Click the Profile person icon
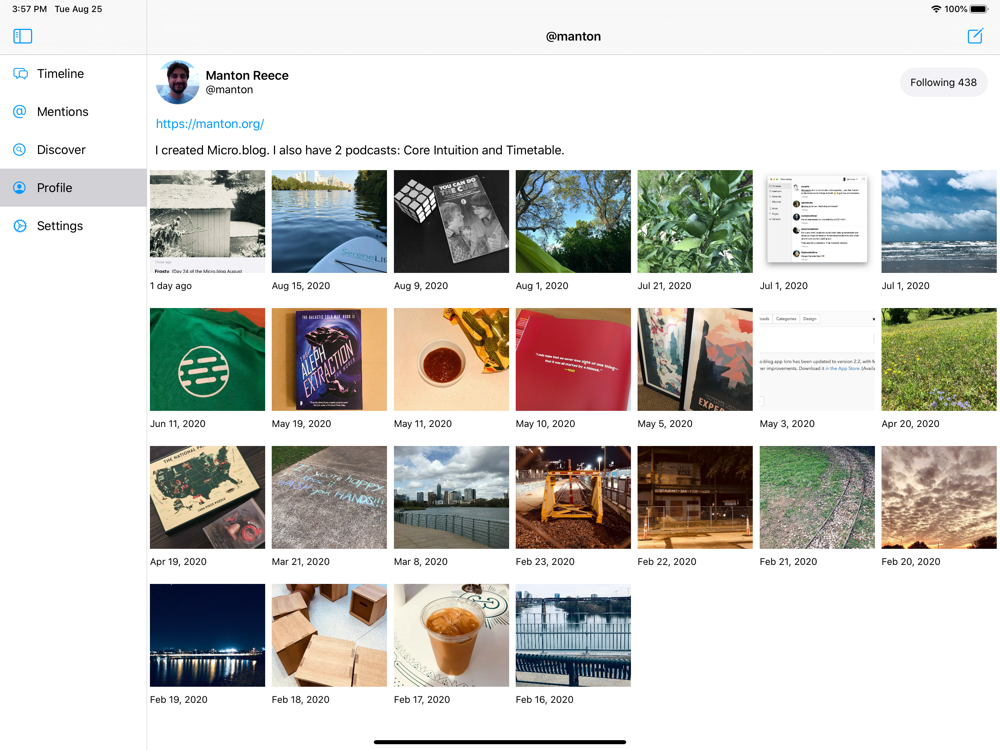The width and height of the screenshot is (1000, 750). (x=20, y=188)
